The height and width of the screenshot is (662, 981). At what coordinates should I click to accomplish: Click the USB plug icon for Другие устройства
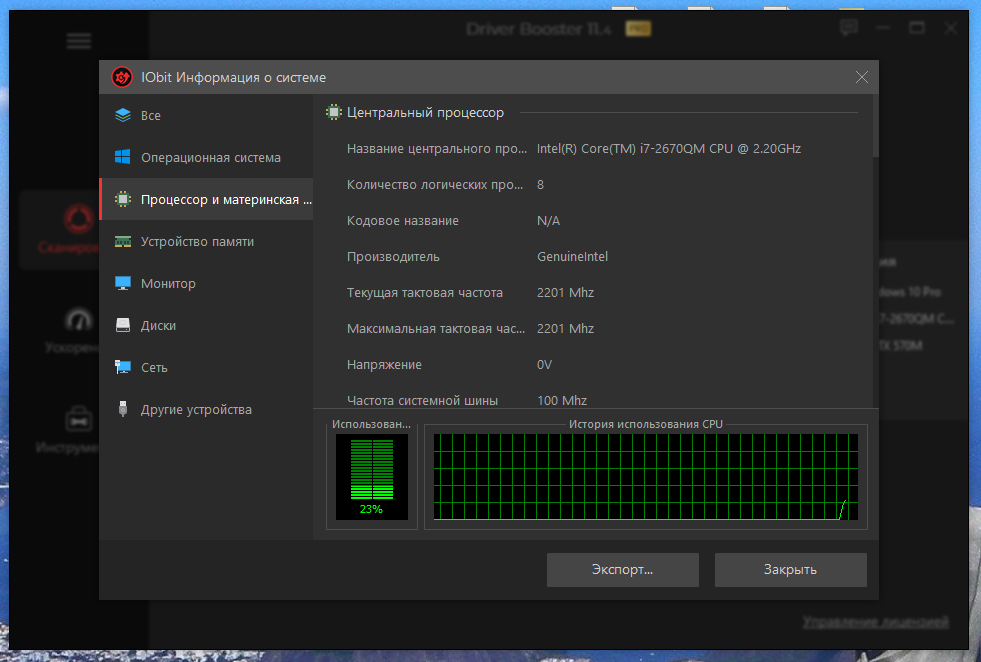click(123, 409)
